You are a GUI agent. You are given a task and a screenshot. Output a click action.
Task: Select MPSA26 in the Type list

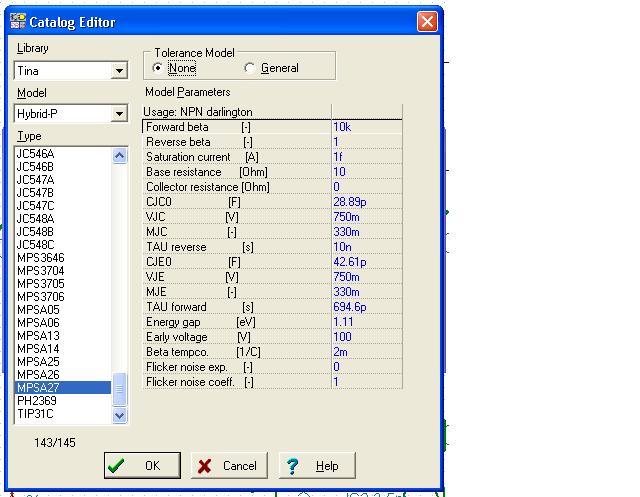(x=63, y=375)
